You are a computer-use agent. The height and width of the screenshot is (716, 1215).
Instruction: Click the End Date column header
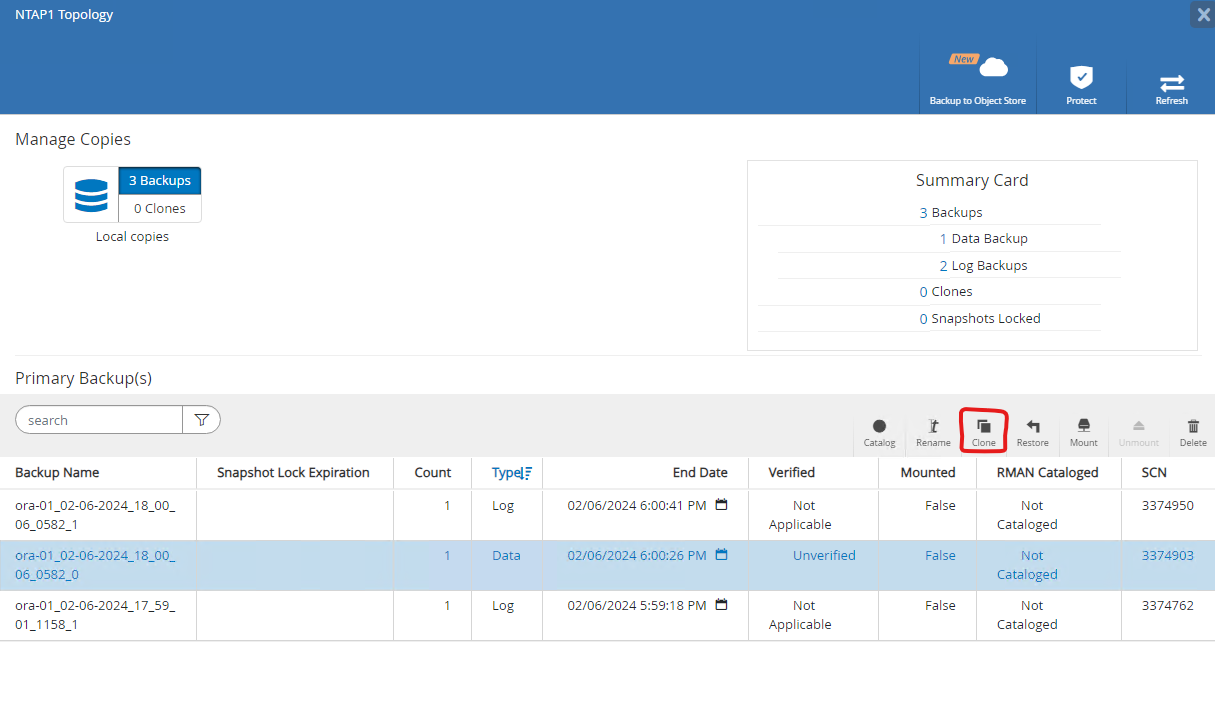click(700, 473)
